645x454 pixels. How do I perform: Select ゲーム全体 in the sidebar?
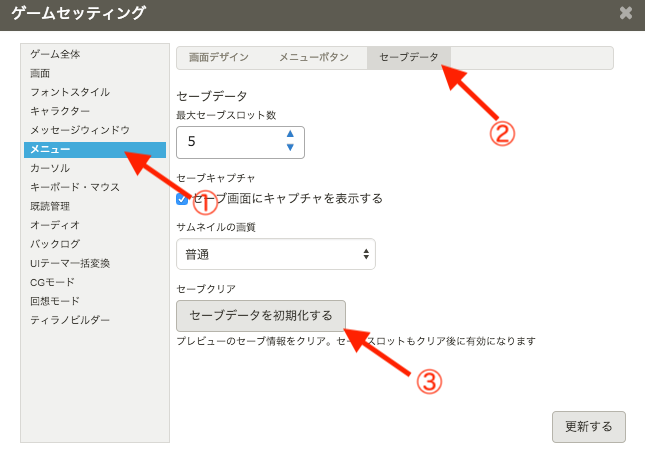coord(55,54)
